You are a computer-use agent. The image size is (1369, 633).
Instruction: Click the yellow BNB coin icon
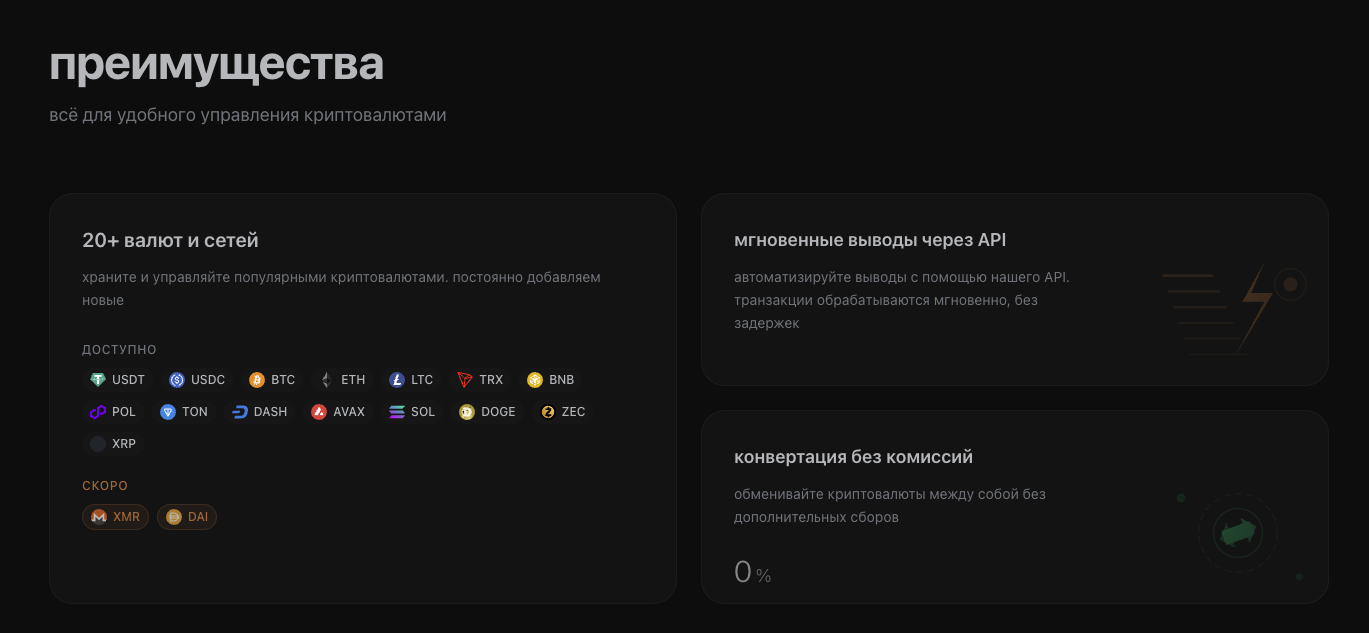[535, 380]
